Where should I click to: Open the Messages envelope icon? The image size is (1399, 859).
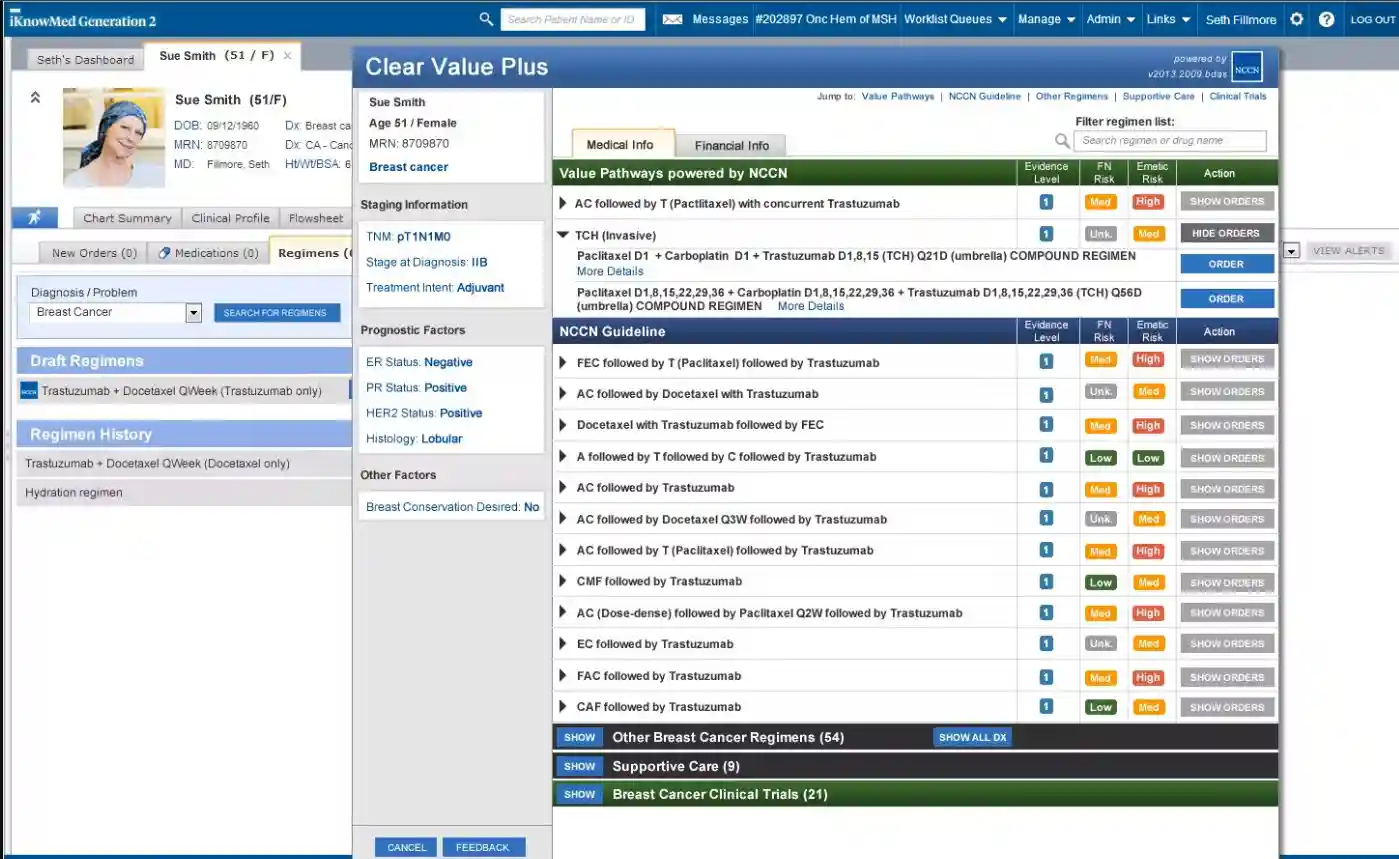(676, 18)
